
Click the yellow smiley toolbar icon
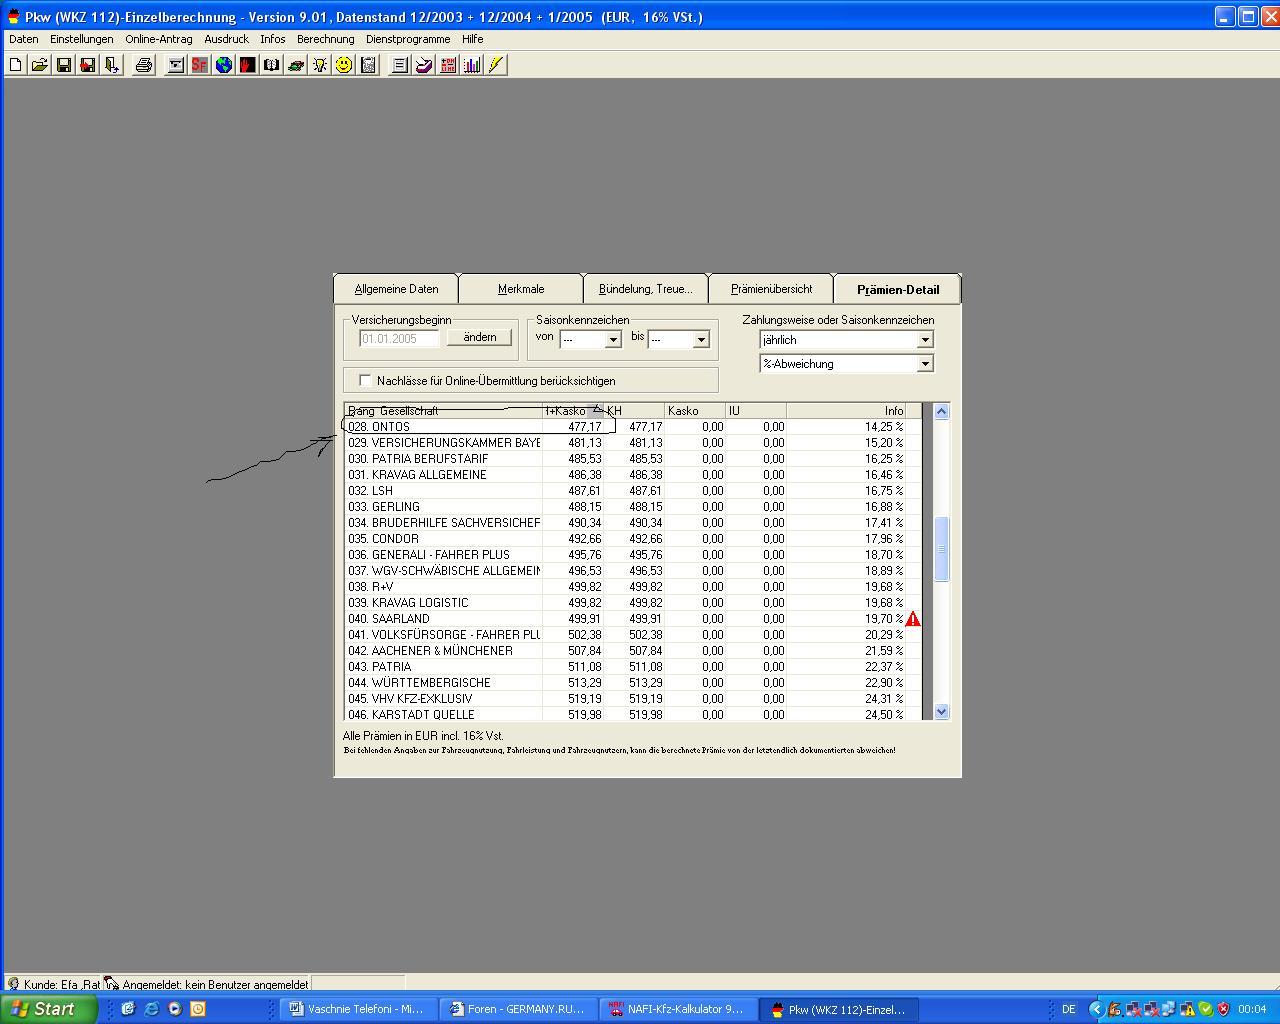click(x=344, y=65)
